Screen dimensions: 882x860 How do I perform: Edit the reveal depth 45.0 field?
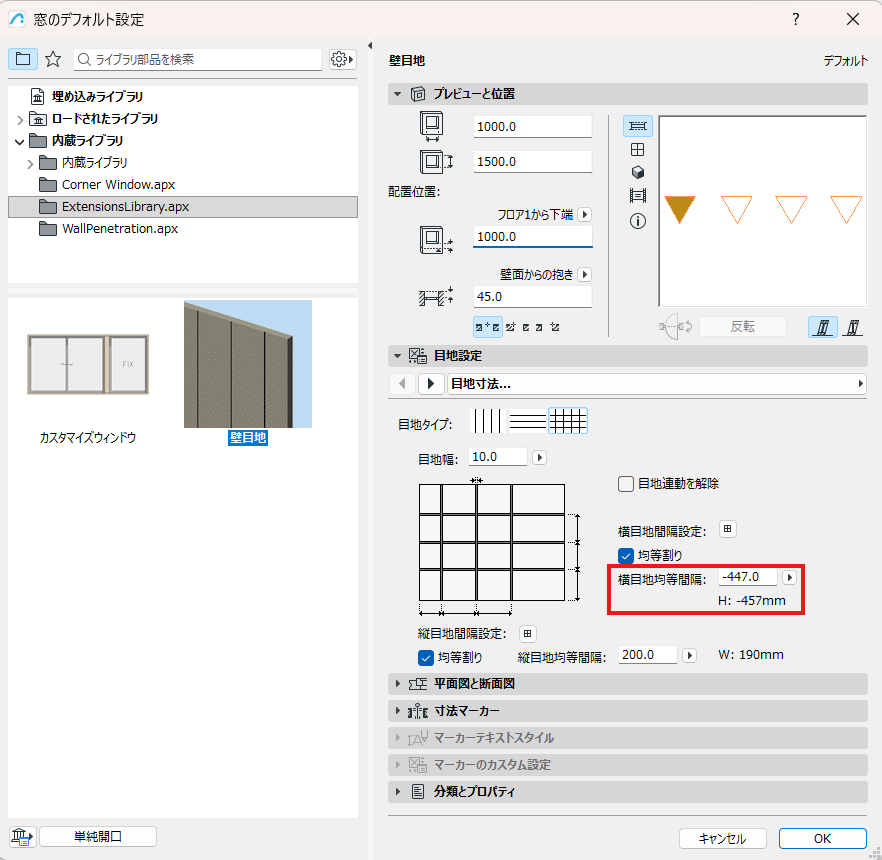533,296
